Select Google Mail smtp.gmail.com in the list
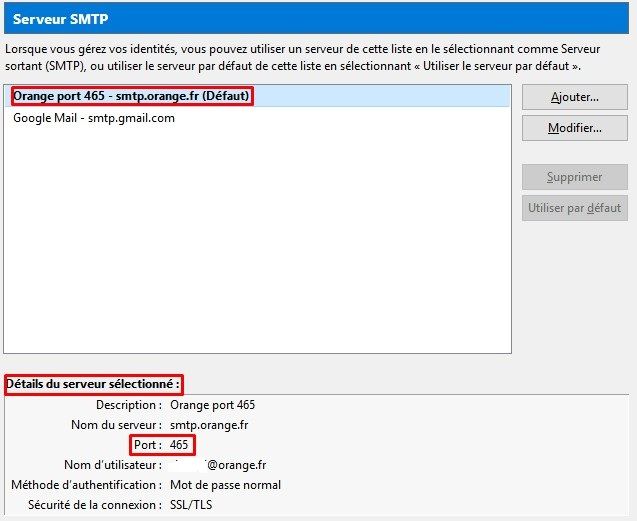This screenshot has height=521, width=637. tap(94, 118)
